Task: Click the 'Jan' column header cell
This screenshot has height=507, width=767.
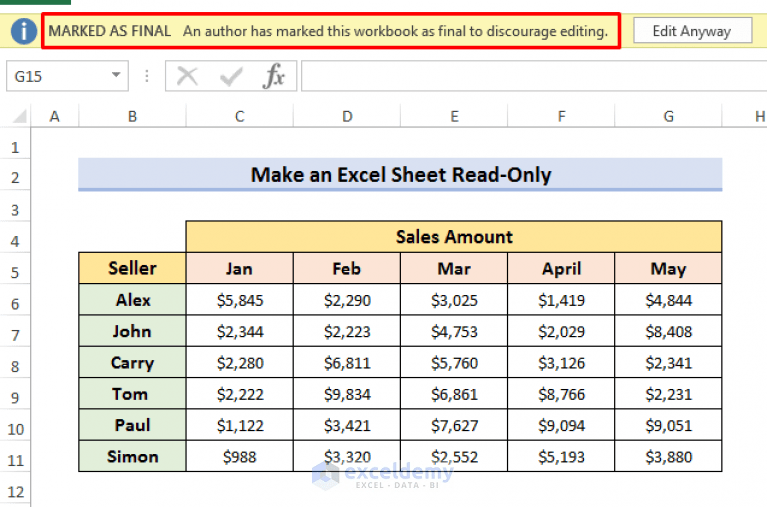Action: (x=239, y=268)
